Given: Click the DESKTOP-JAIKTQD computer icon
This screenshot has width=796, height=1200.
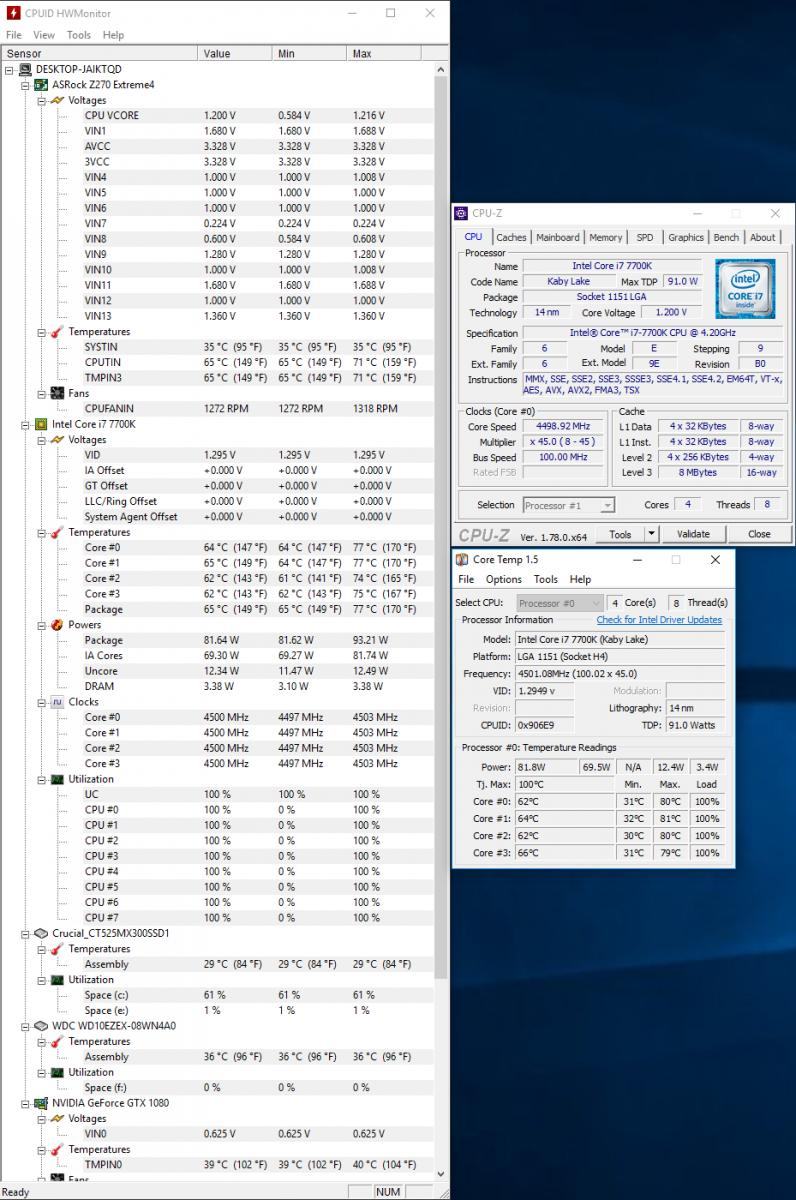Looking at the screenshot, I should [x=25, y=70].
